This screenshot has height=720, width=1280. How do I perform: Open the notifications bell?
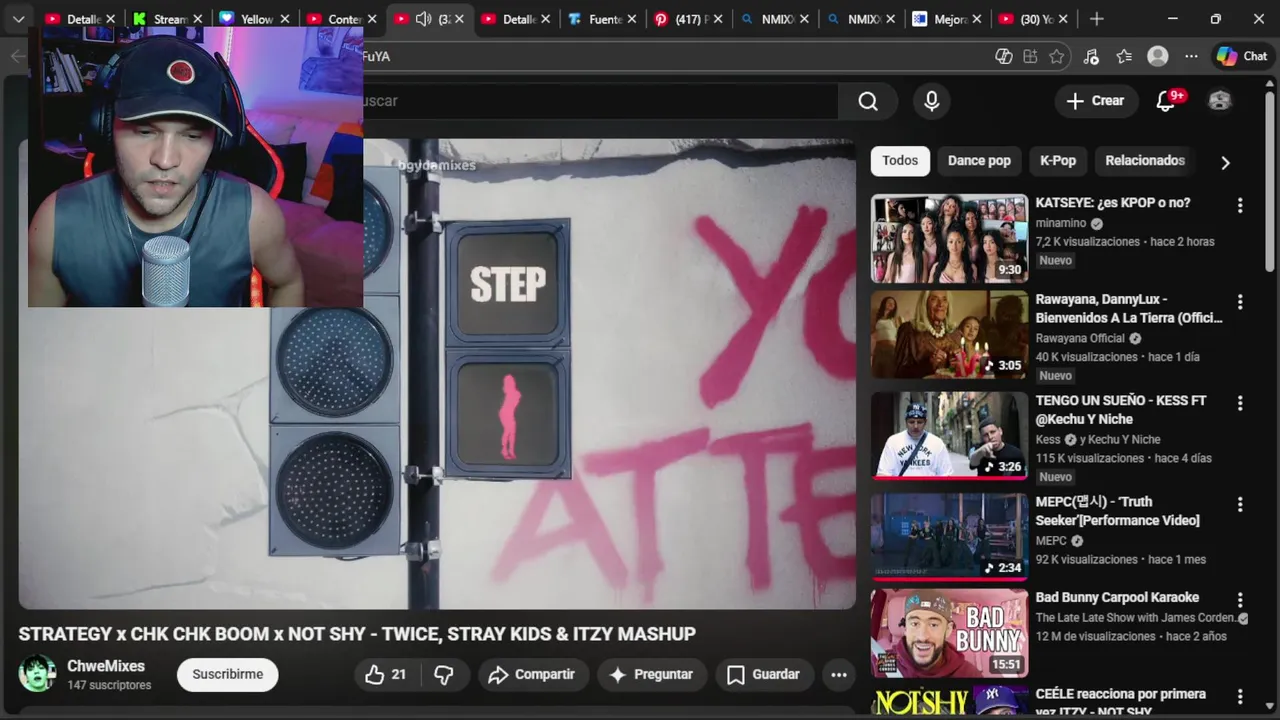1165,100
